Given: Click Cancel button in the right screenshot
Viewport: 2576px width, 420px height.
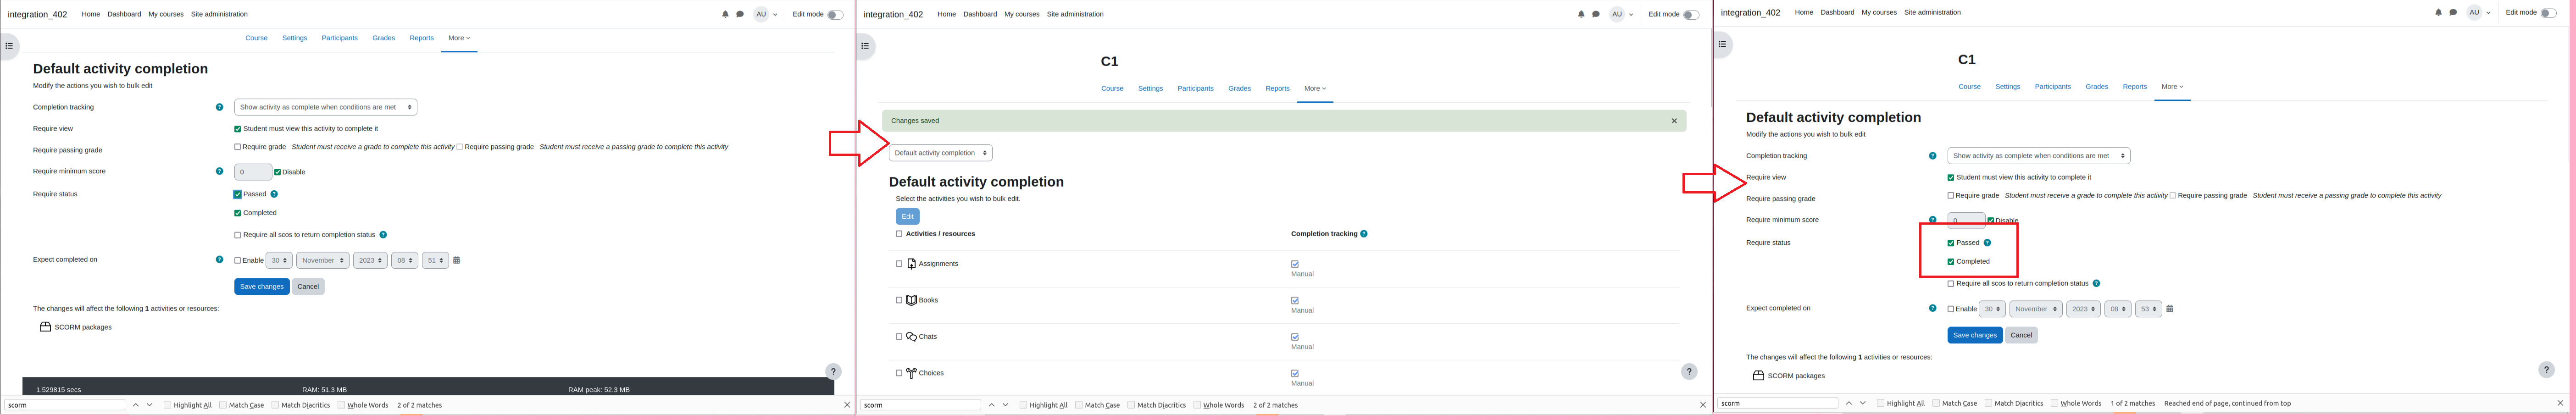Looking at the screenshot, I should [x=2021, y=335].
